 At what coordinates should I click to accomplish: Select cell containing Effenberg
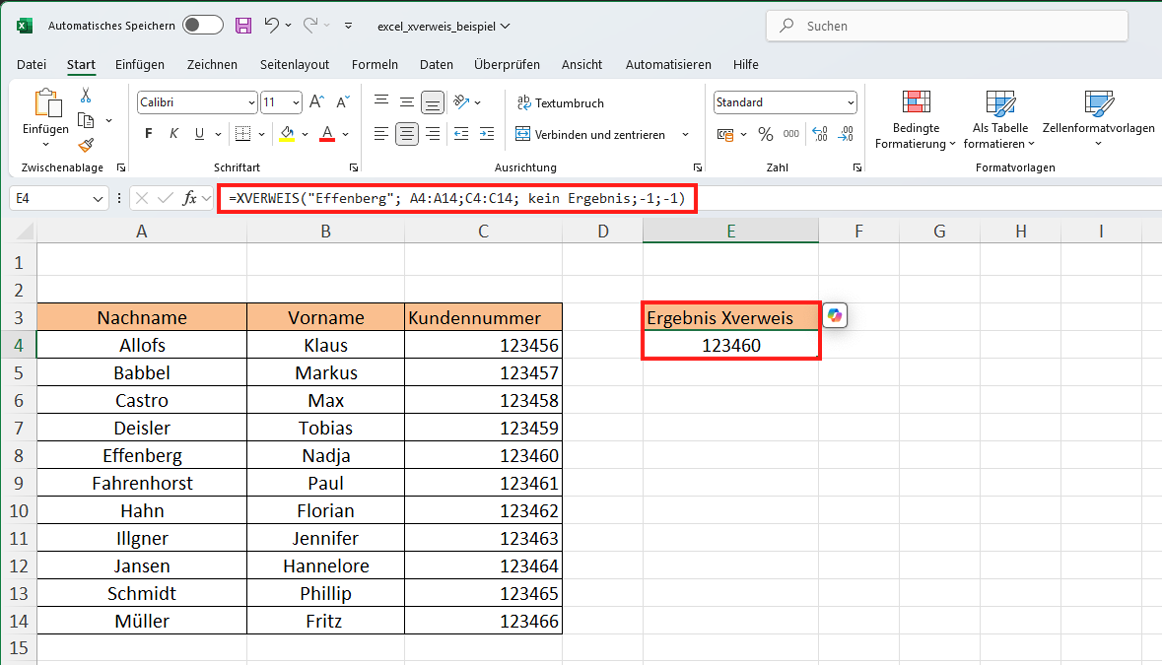click(142, 455)
